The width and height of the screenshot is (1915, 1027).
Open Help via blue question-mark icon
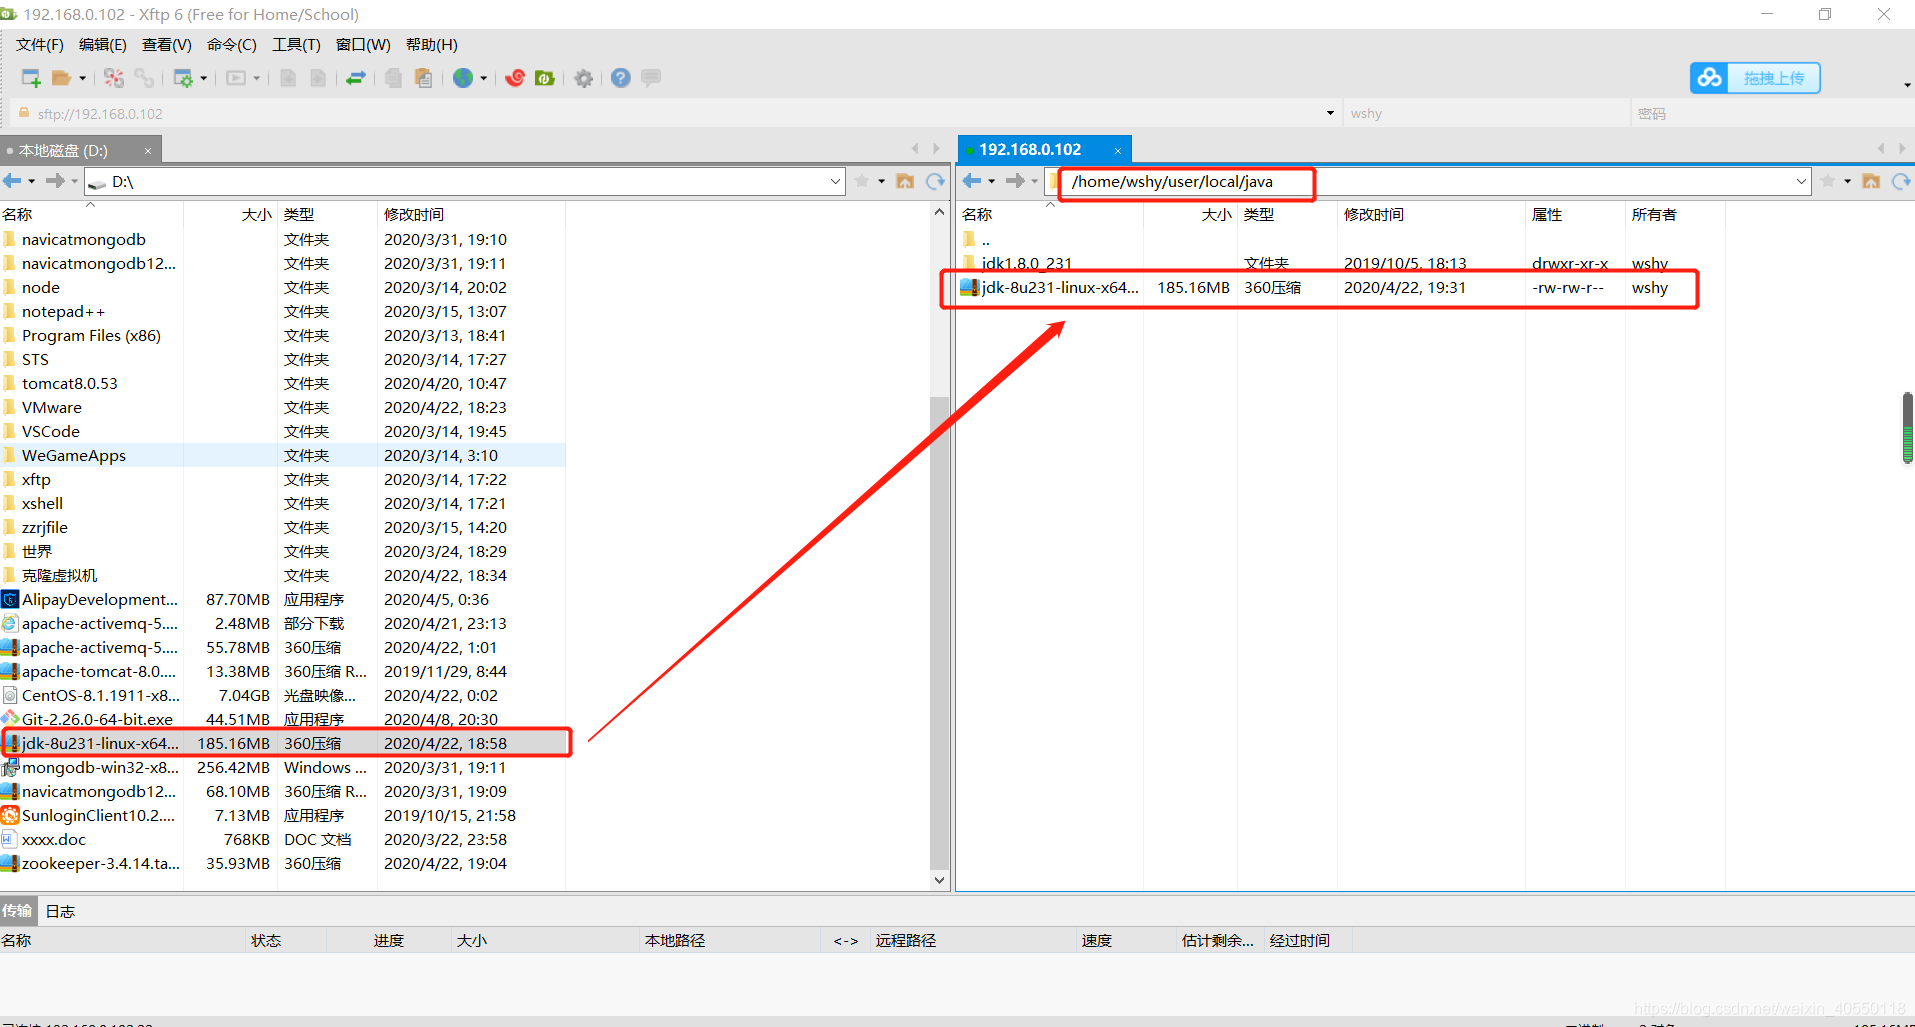click(x=621, y=78)
